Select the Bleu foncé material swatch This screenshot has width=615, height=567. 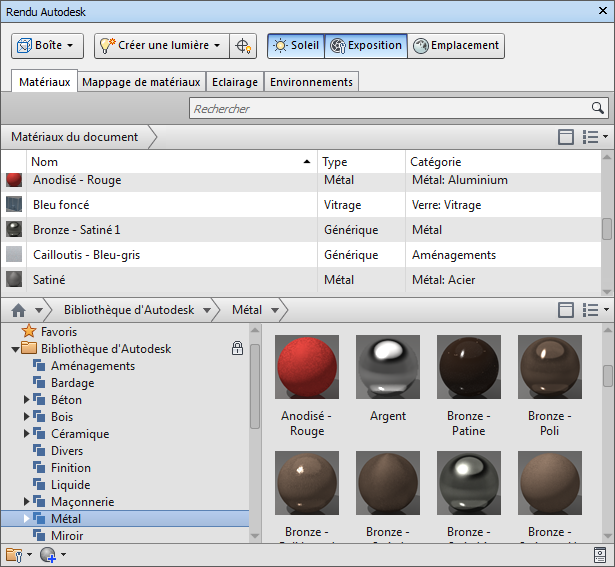pyautogui.click(x=14, y=204)
